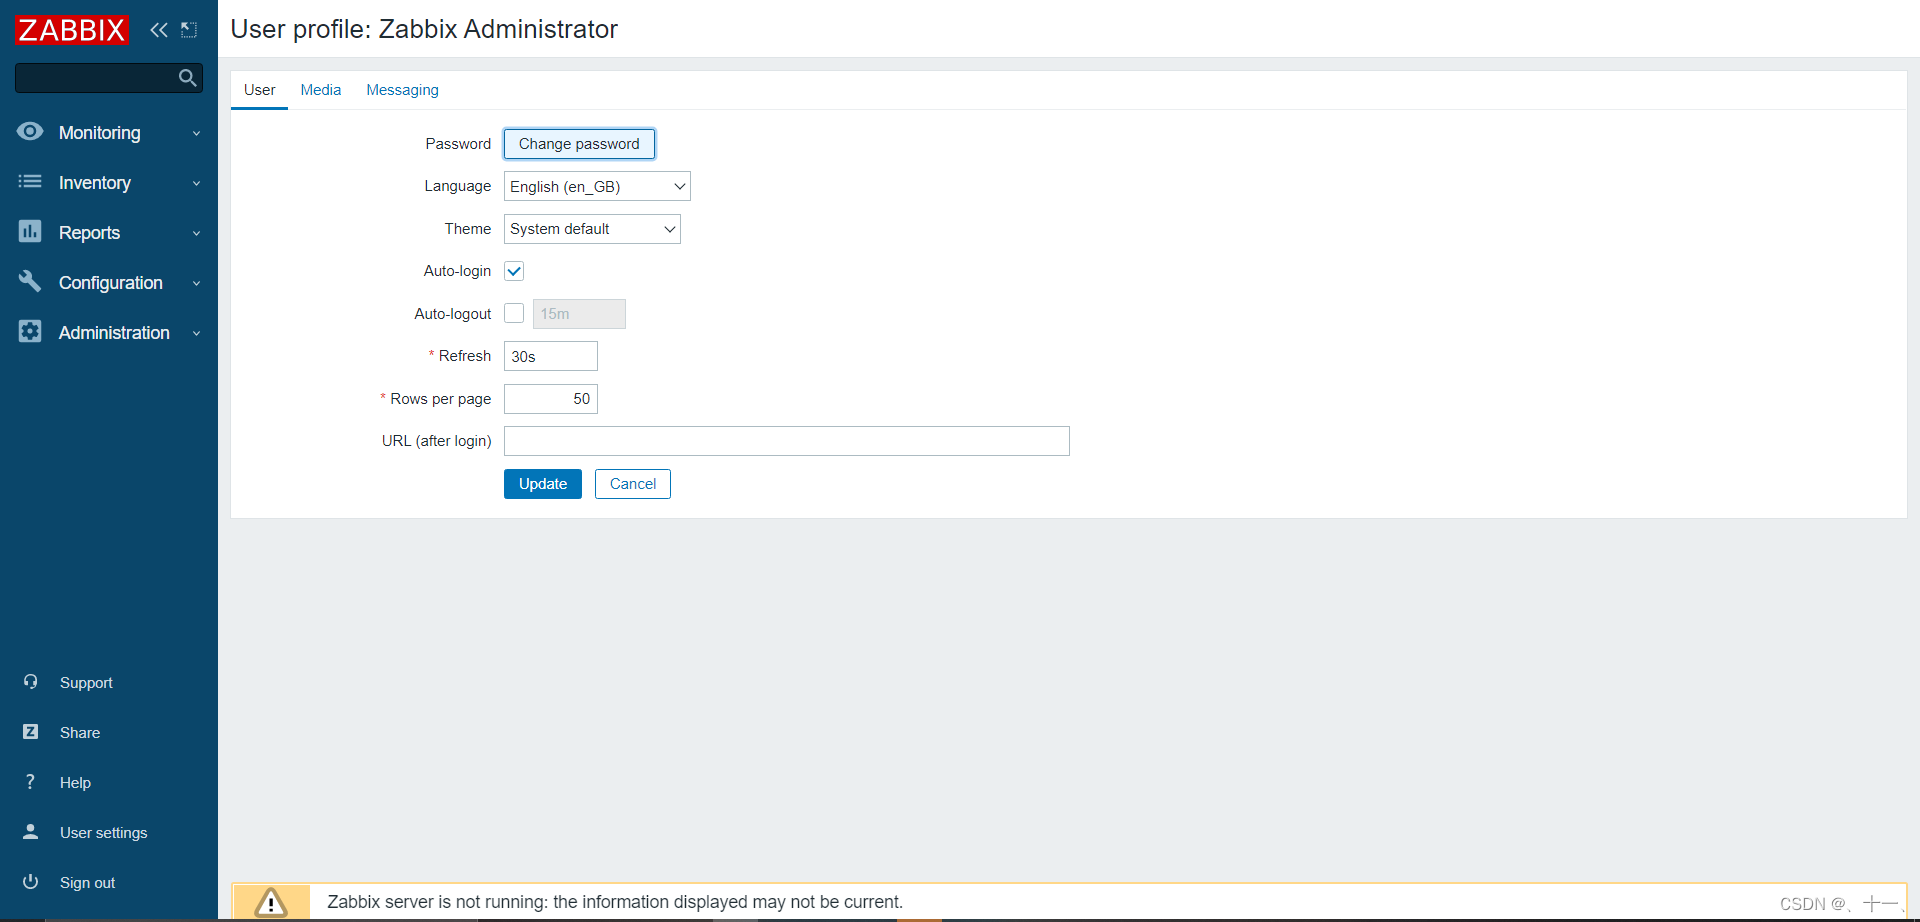The height and width of the screenshot is (922, 1920).
Task: Click the Zabbix logo
Action: click(72, 30)
